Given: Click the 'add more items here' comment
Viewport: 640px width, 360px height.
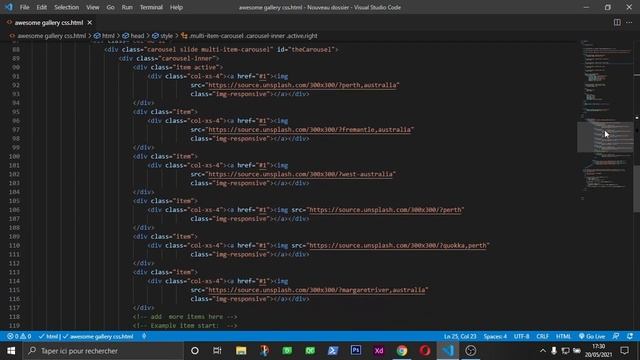Looking at the screenshot, I should pos(185,317).
